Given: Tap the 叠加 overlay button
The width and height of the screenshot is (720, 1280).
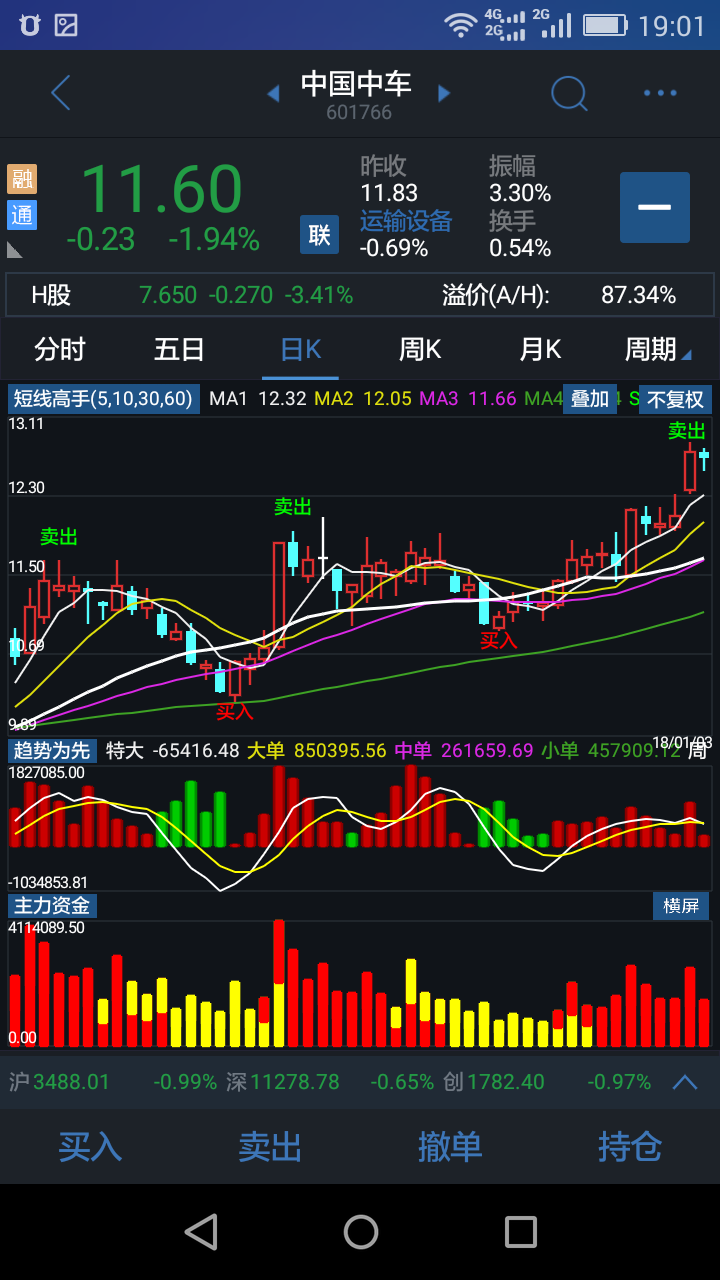Looking at the screenshot, I should pos(590,399).
